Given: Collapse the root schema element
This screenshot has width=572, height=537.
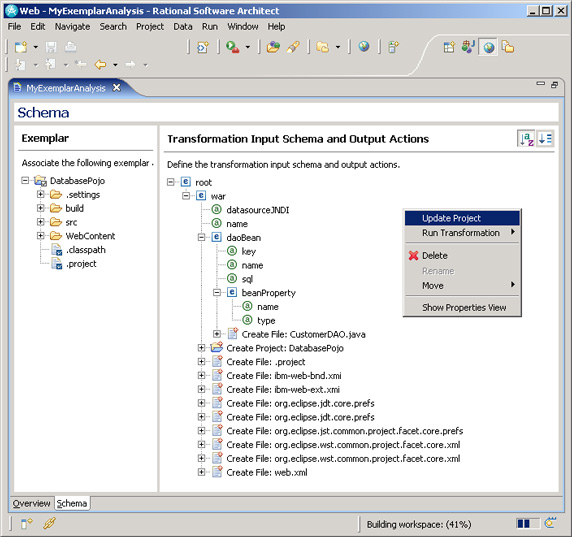Looking at the screenshot, I should pos(171,182).
